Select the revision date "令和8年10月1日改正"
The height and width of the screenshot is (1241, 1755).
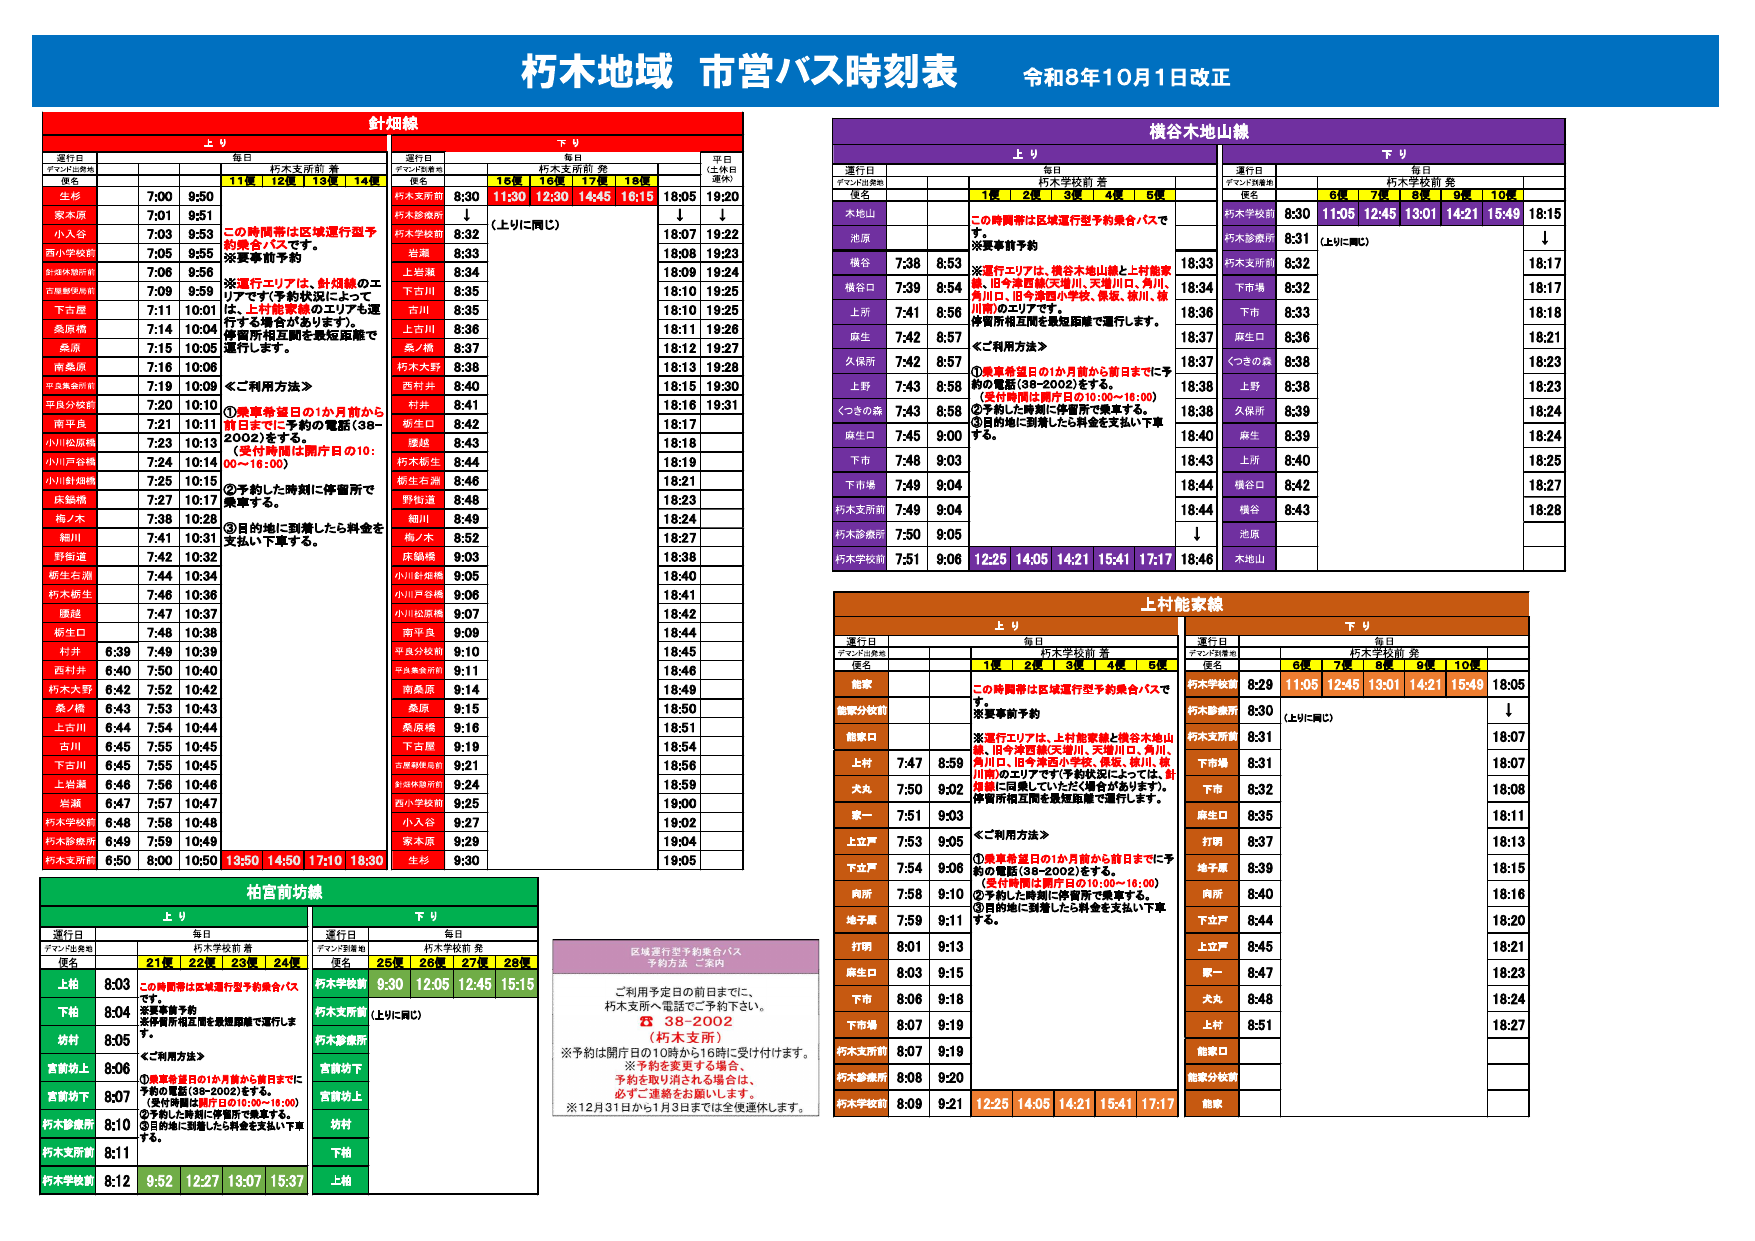click(x=1126, y=77)
